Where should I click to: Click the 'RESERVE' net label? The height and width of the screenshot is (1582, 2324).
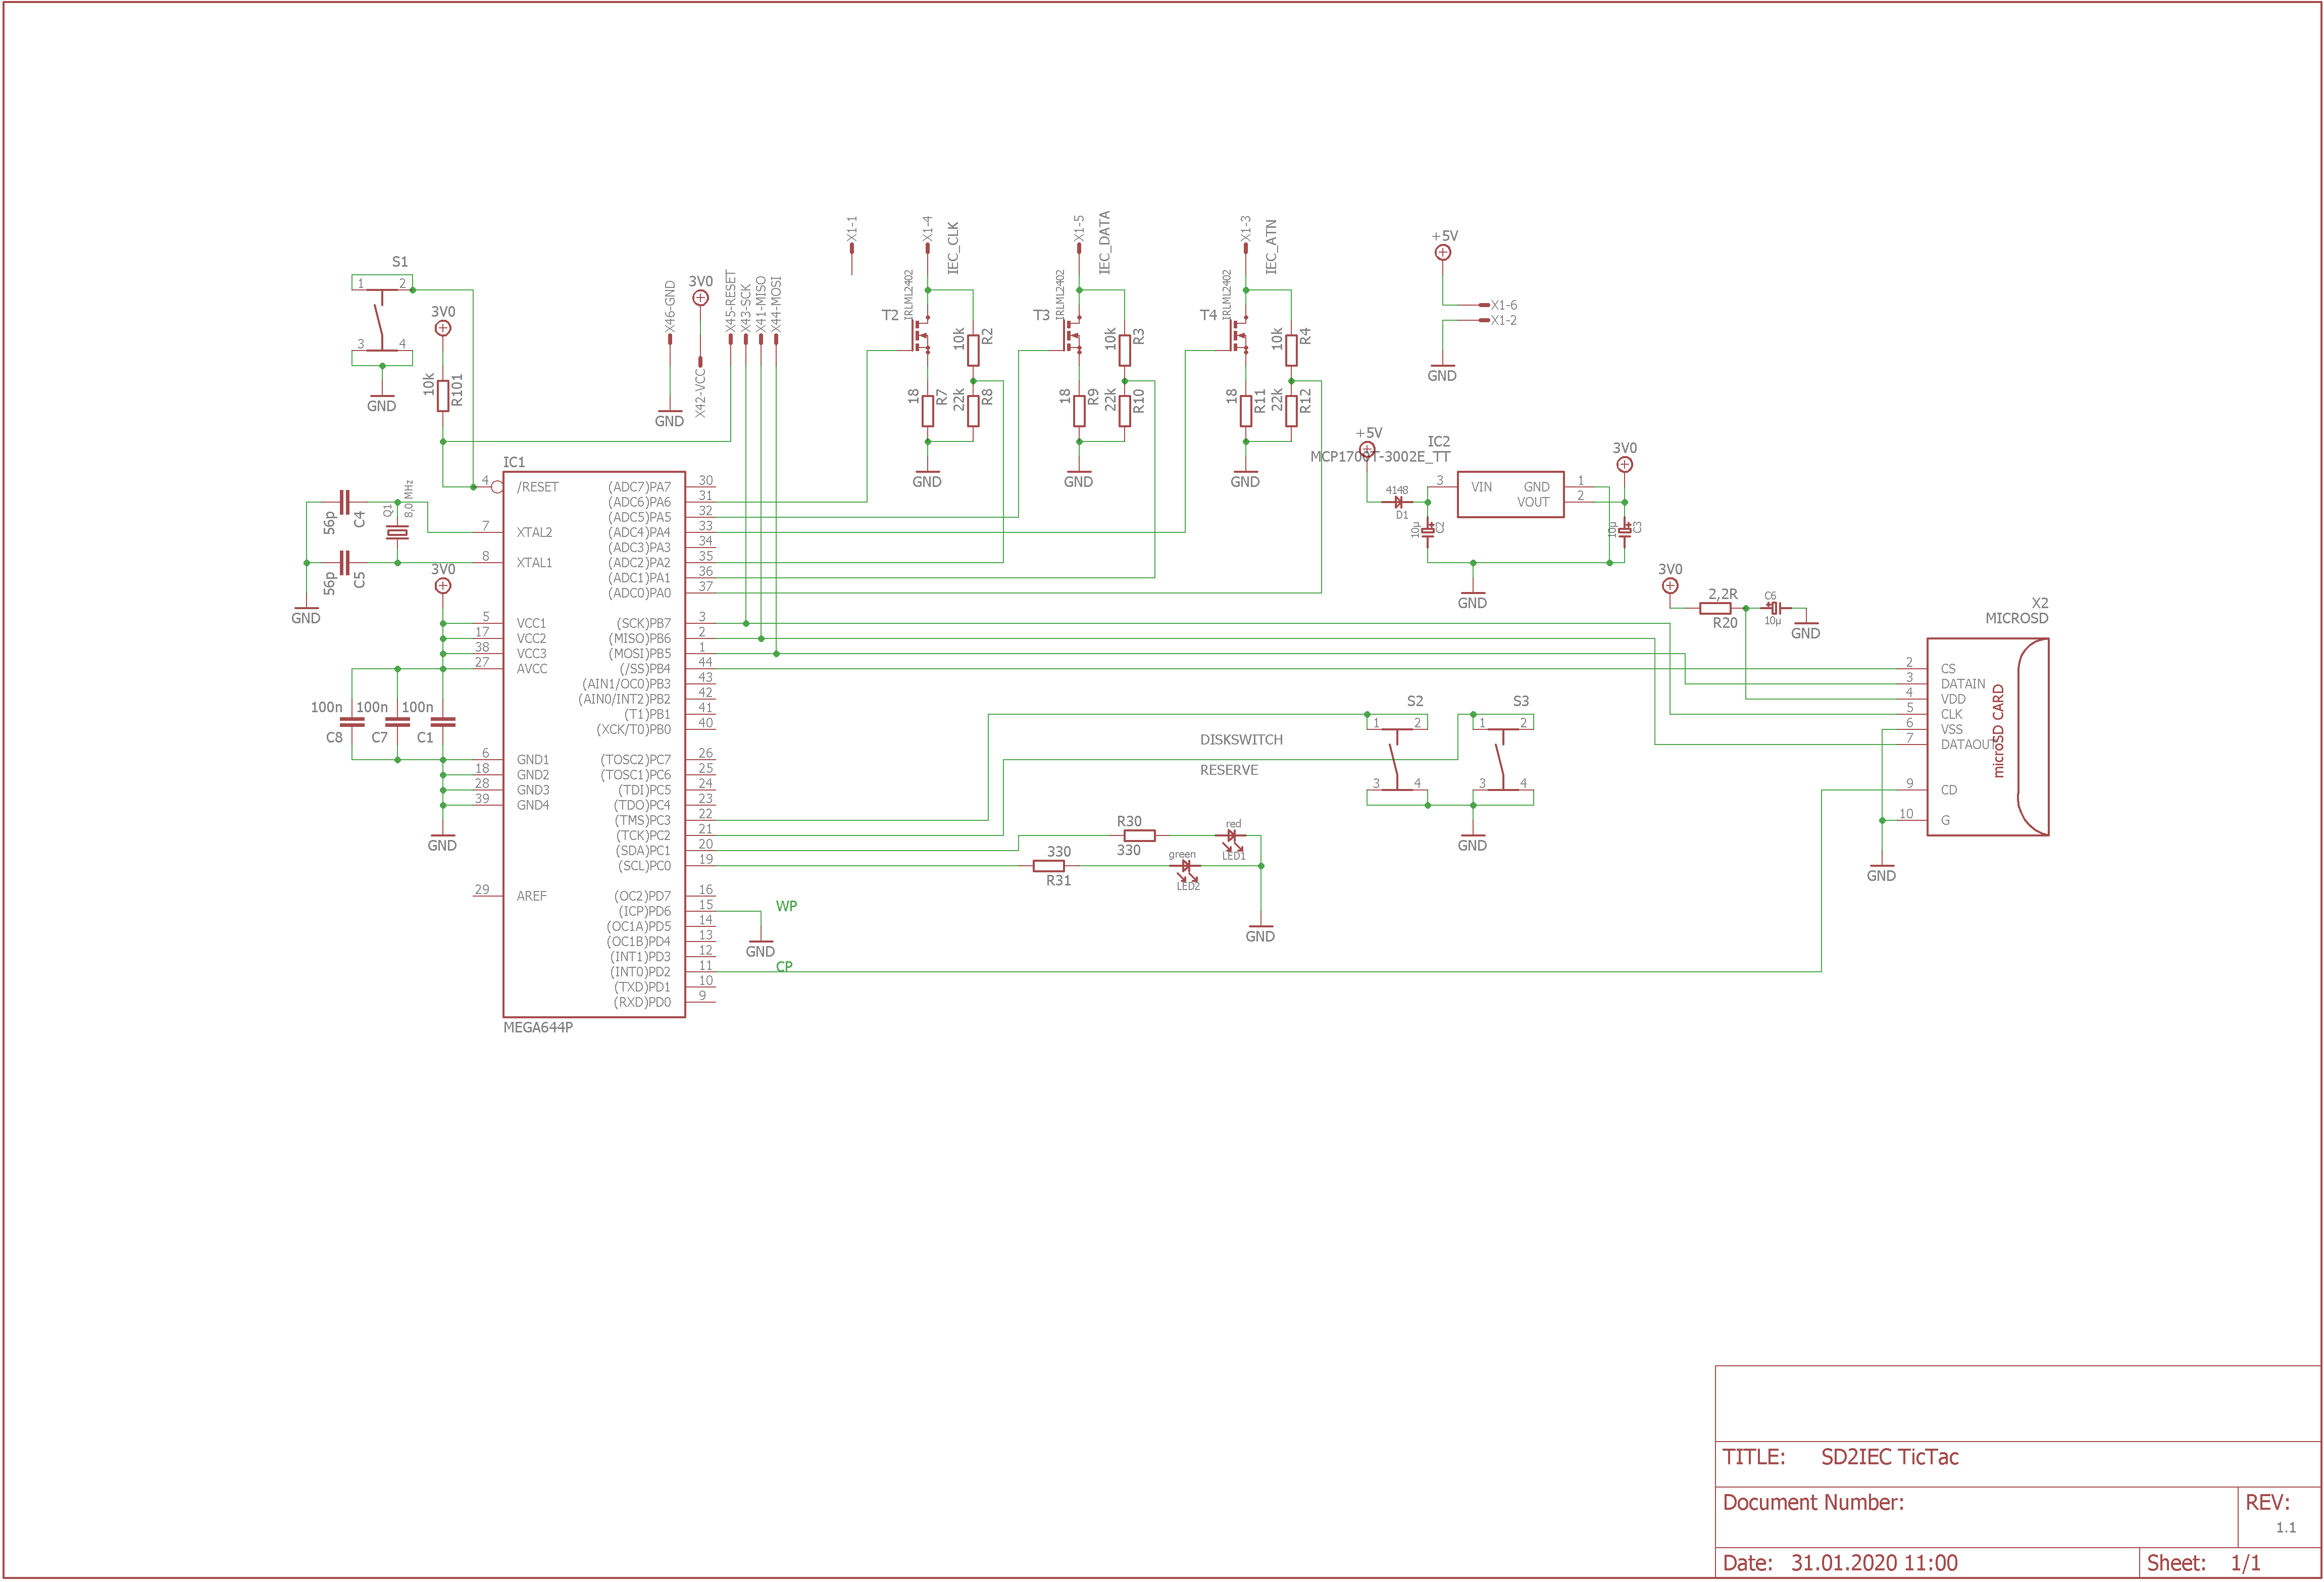1229,770
